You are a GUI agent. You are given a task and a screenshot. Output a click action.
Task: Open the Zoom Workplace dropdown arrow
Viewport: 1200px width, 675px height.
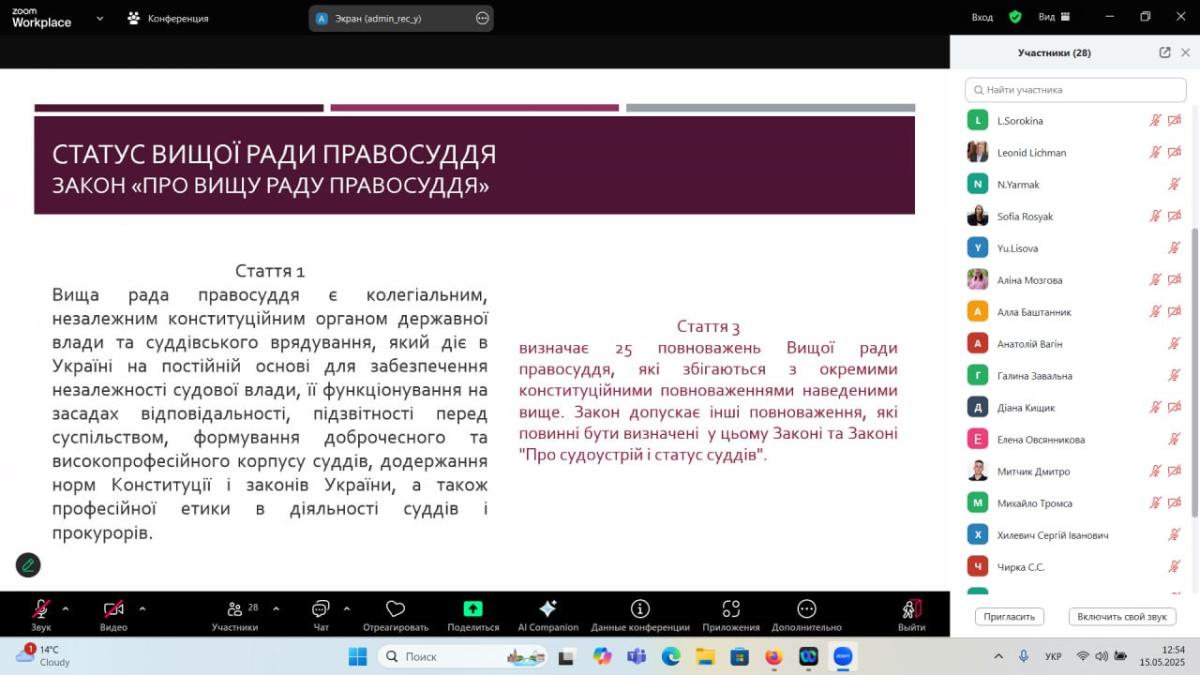coord(99,18)
